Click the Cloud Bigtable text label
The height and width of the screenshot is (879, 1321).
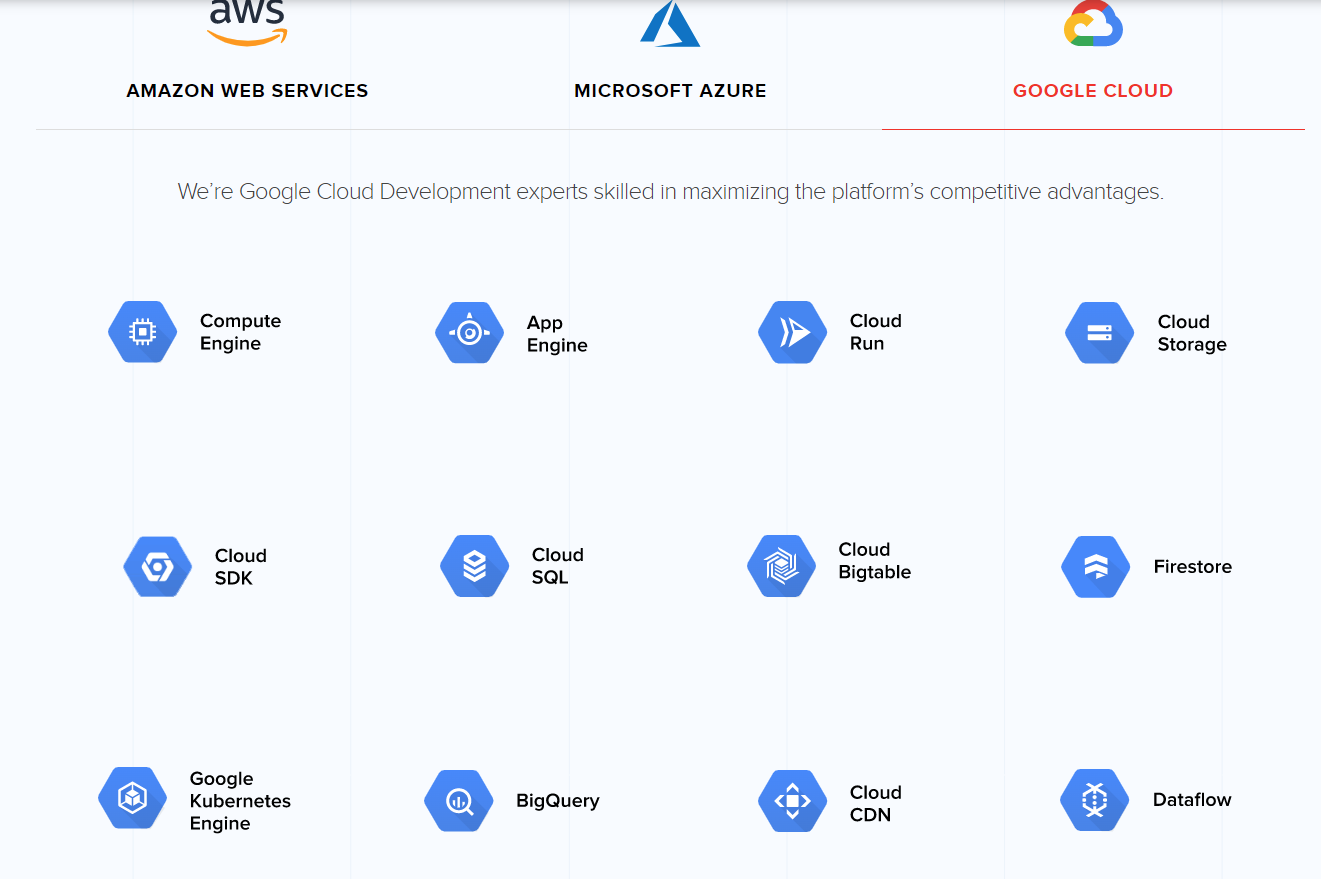874,561
